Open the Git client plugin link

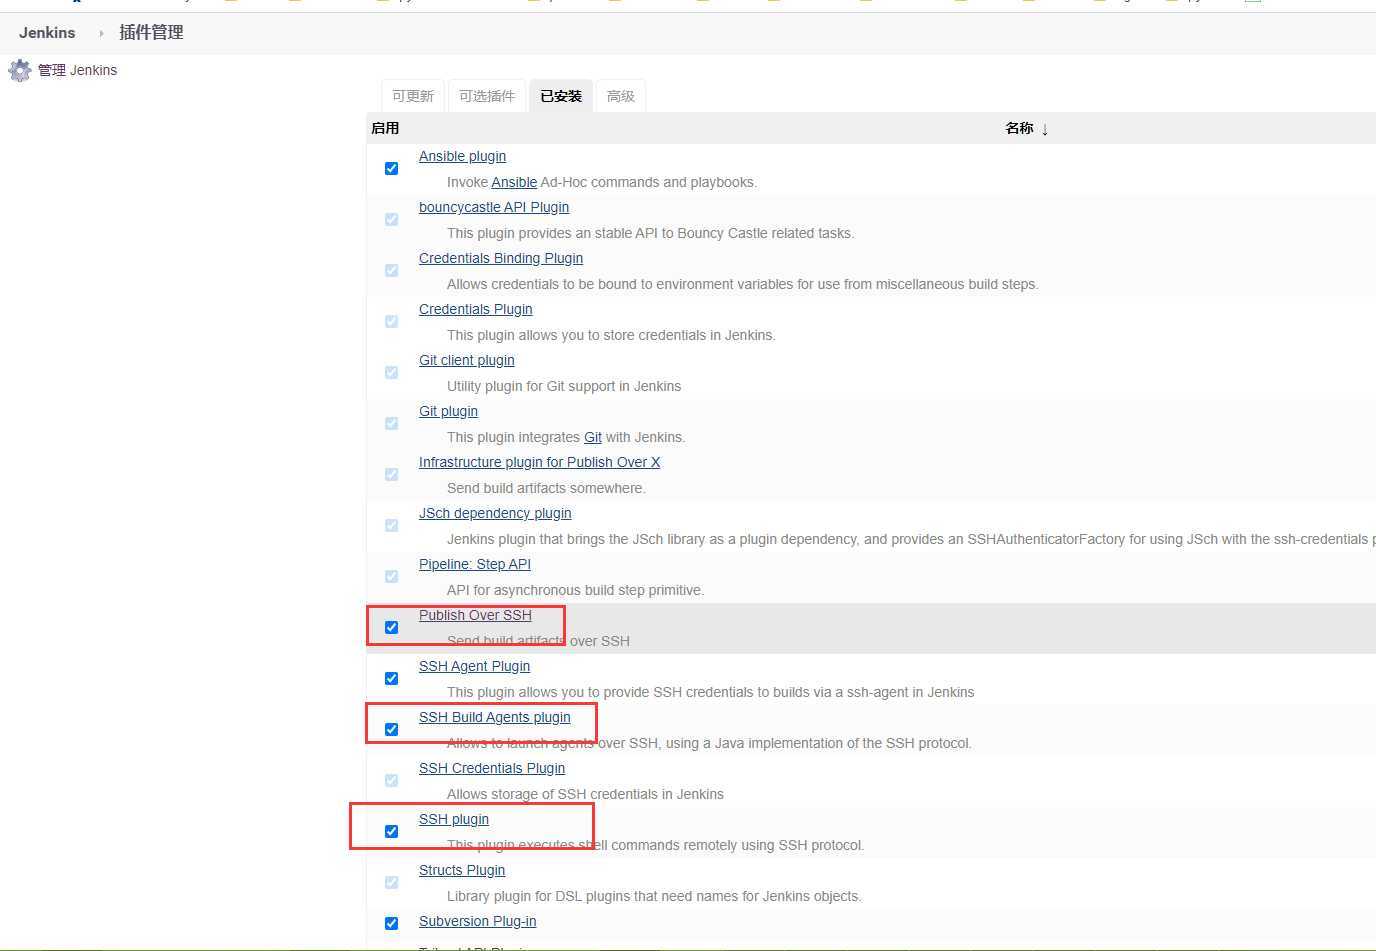pyautogui.click(x=467, y=360)
